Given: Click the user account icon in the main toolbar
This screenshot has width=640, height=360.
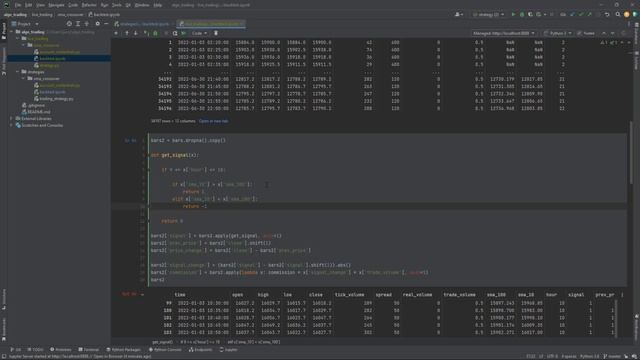Looking at the screenshot, I should coord(459,14).
